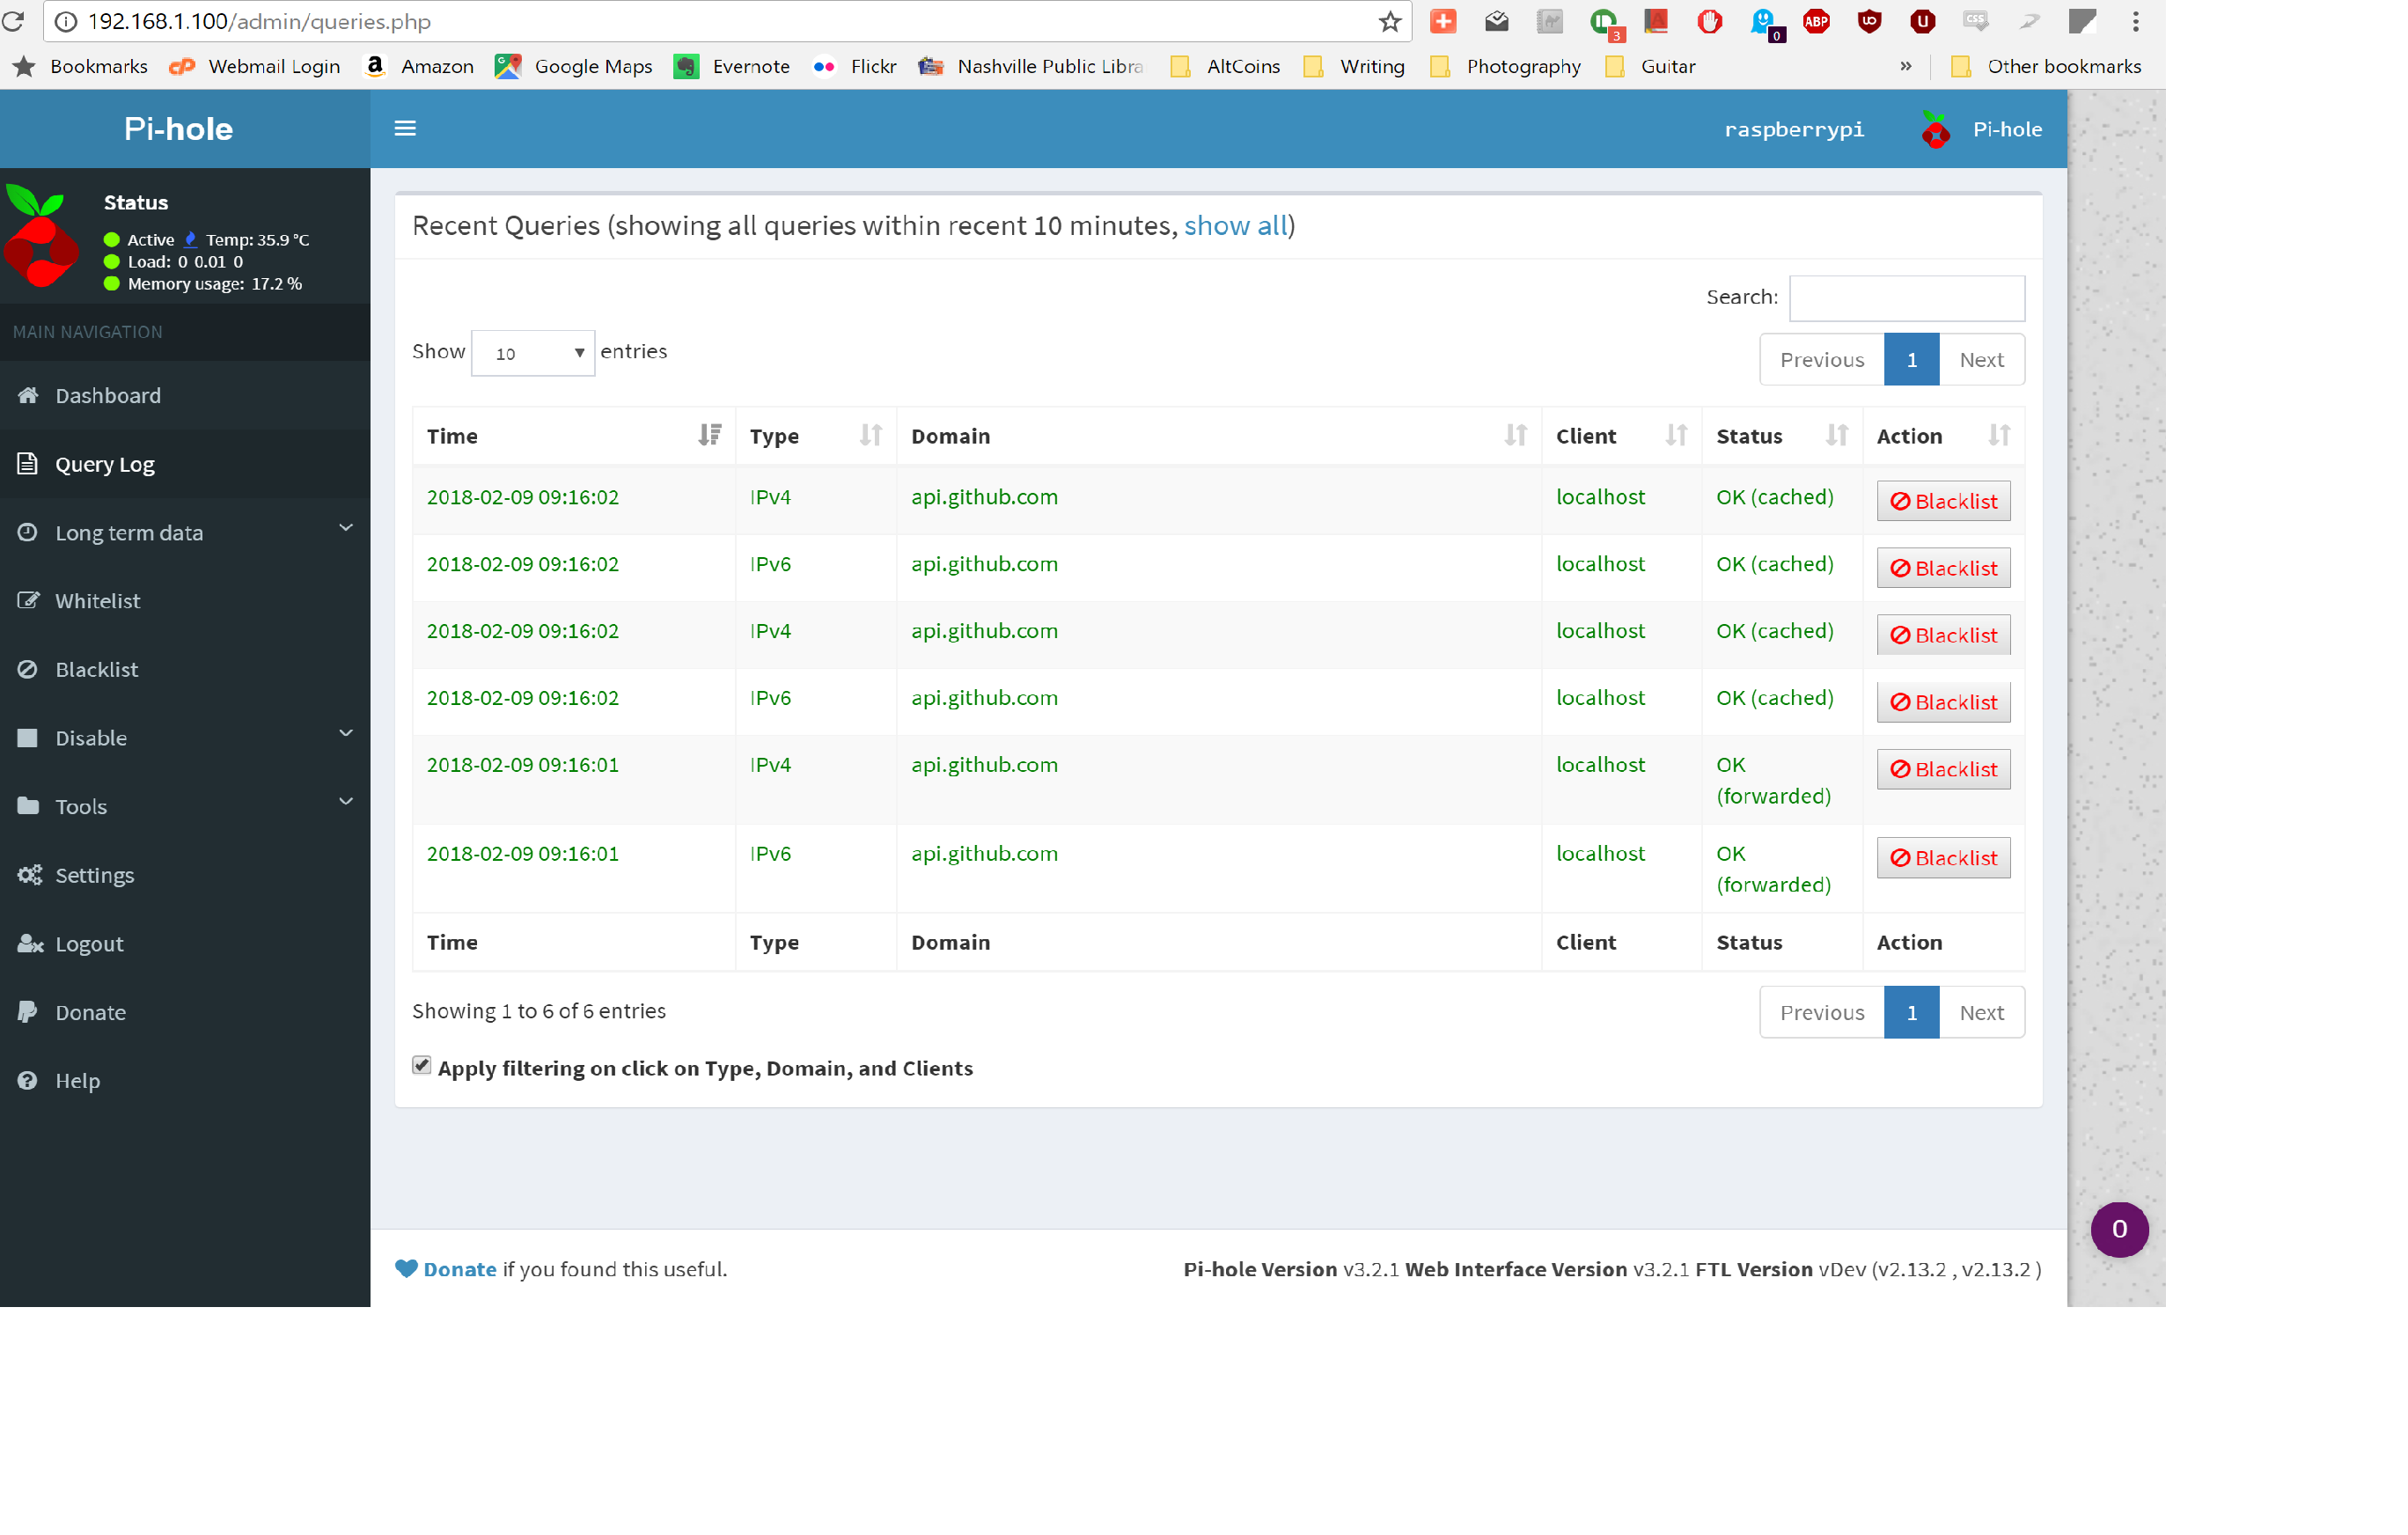Open the uBlock Origin extension icon
Viewport: 2408px width, 1535px height.
click(x=1869, y=21)
